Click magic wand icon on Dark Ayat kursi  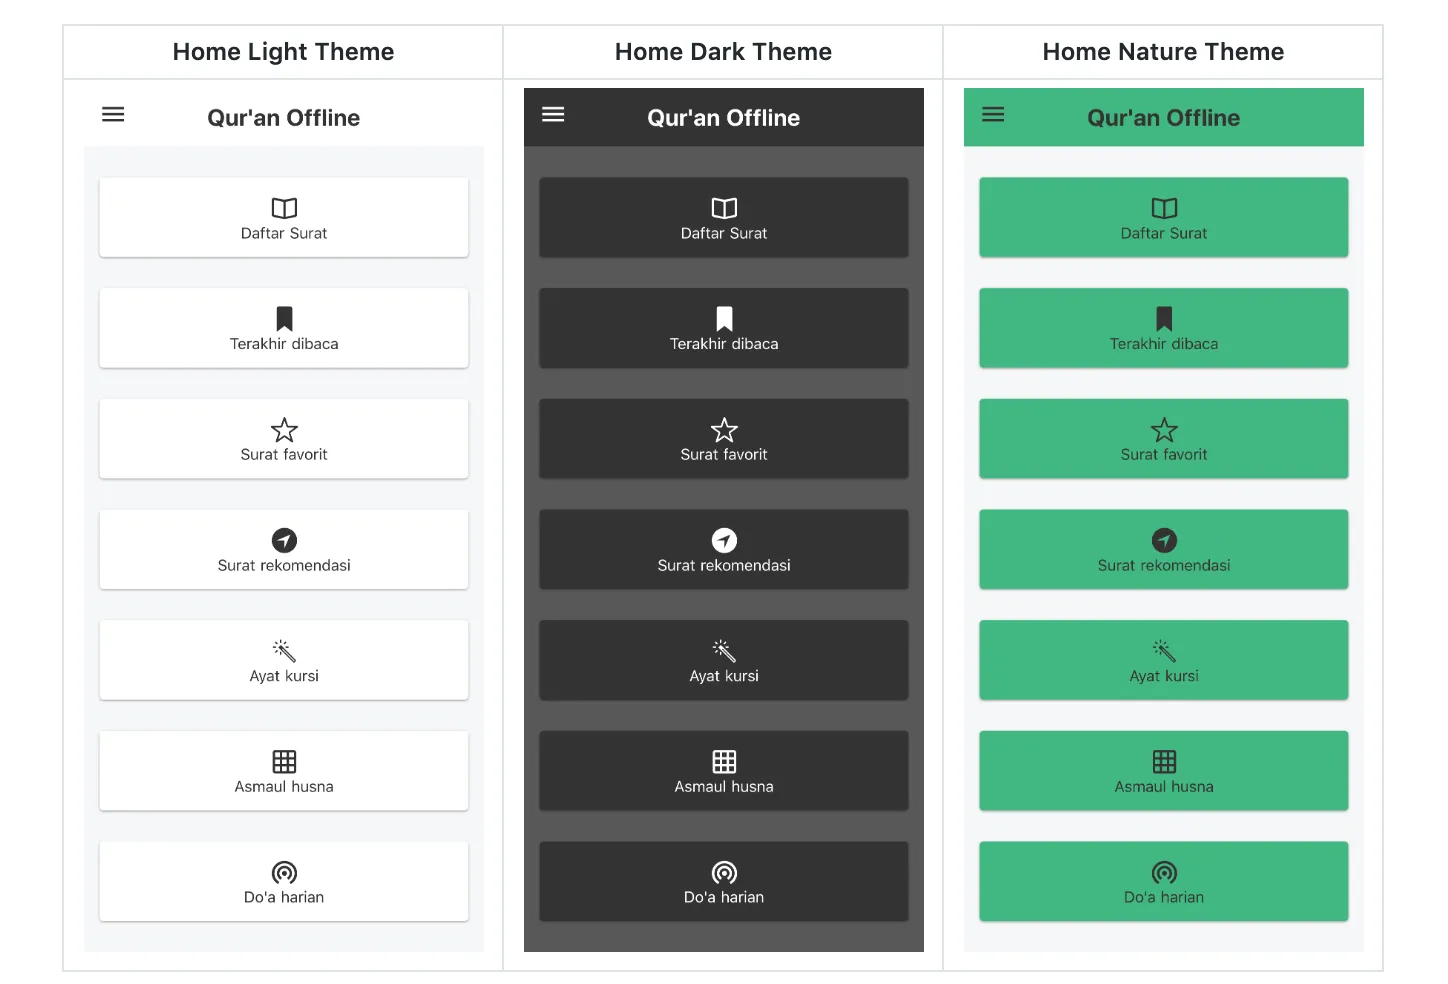coord(724,651)
